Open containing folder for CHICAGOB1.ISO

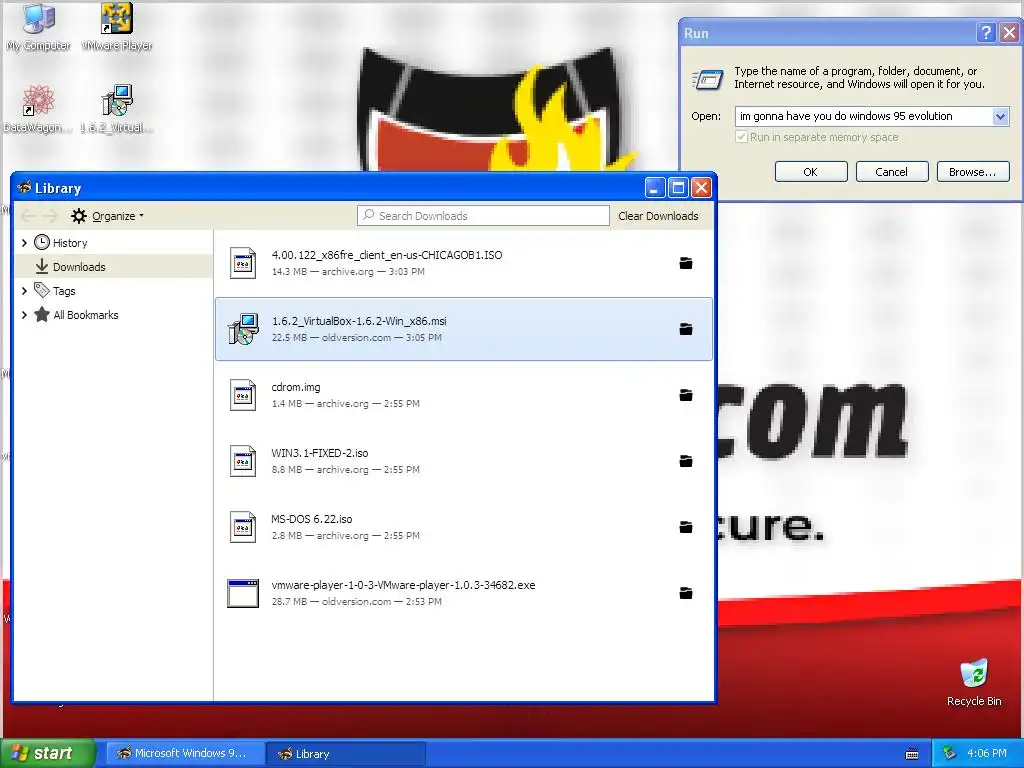pyautogui.click(x=686, y=263)
